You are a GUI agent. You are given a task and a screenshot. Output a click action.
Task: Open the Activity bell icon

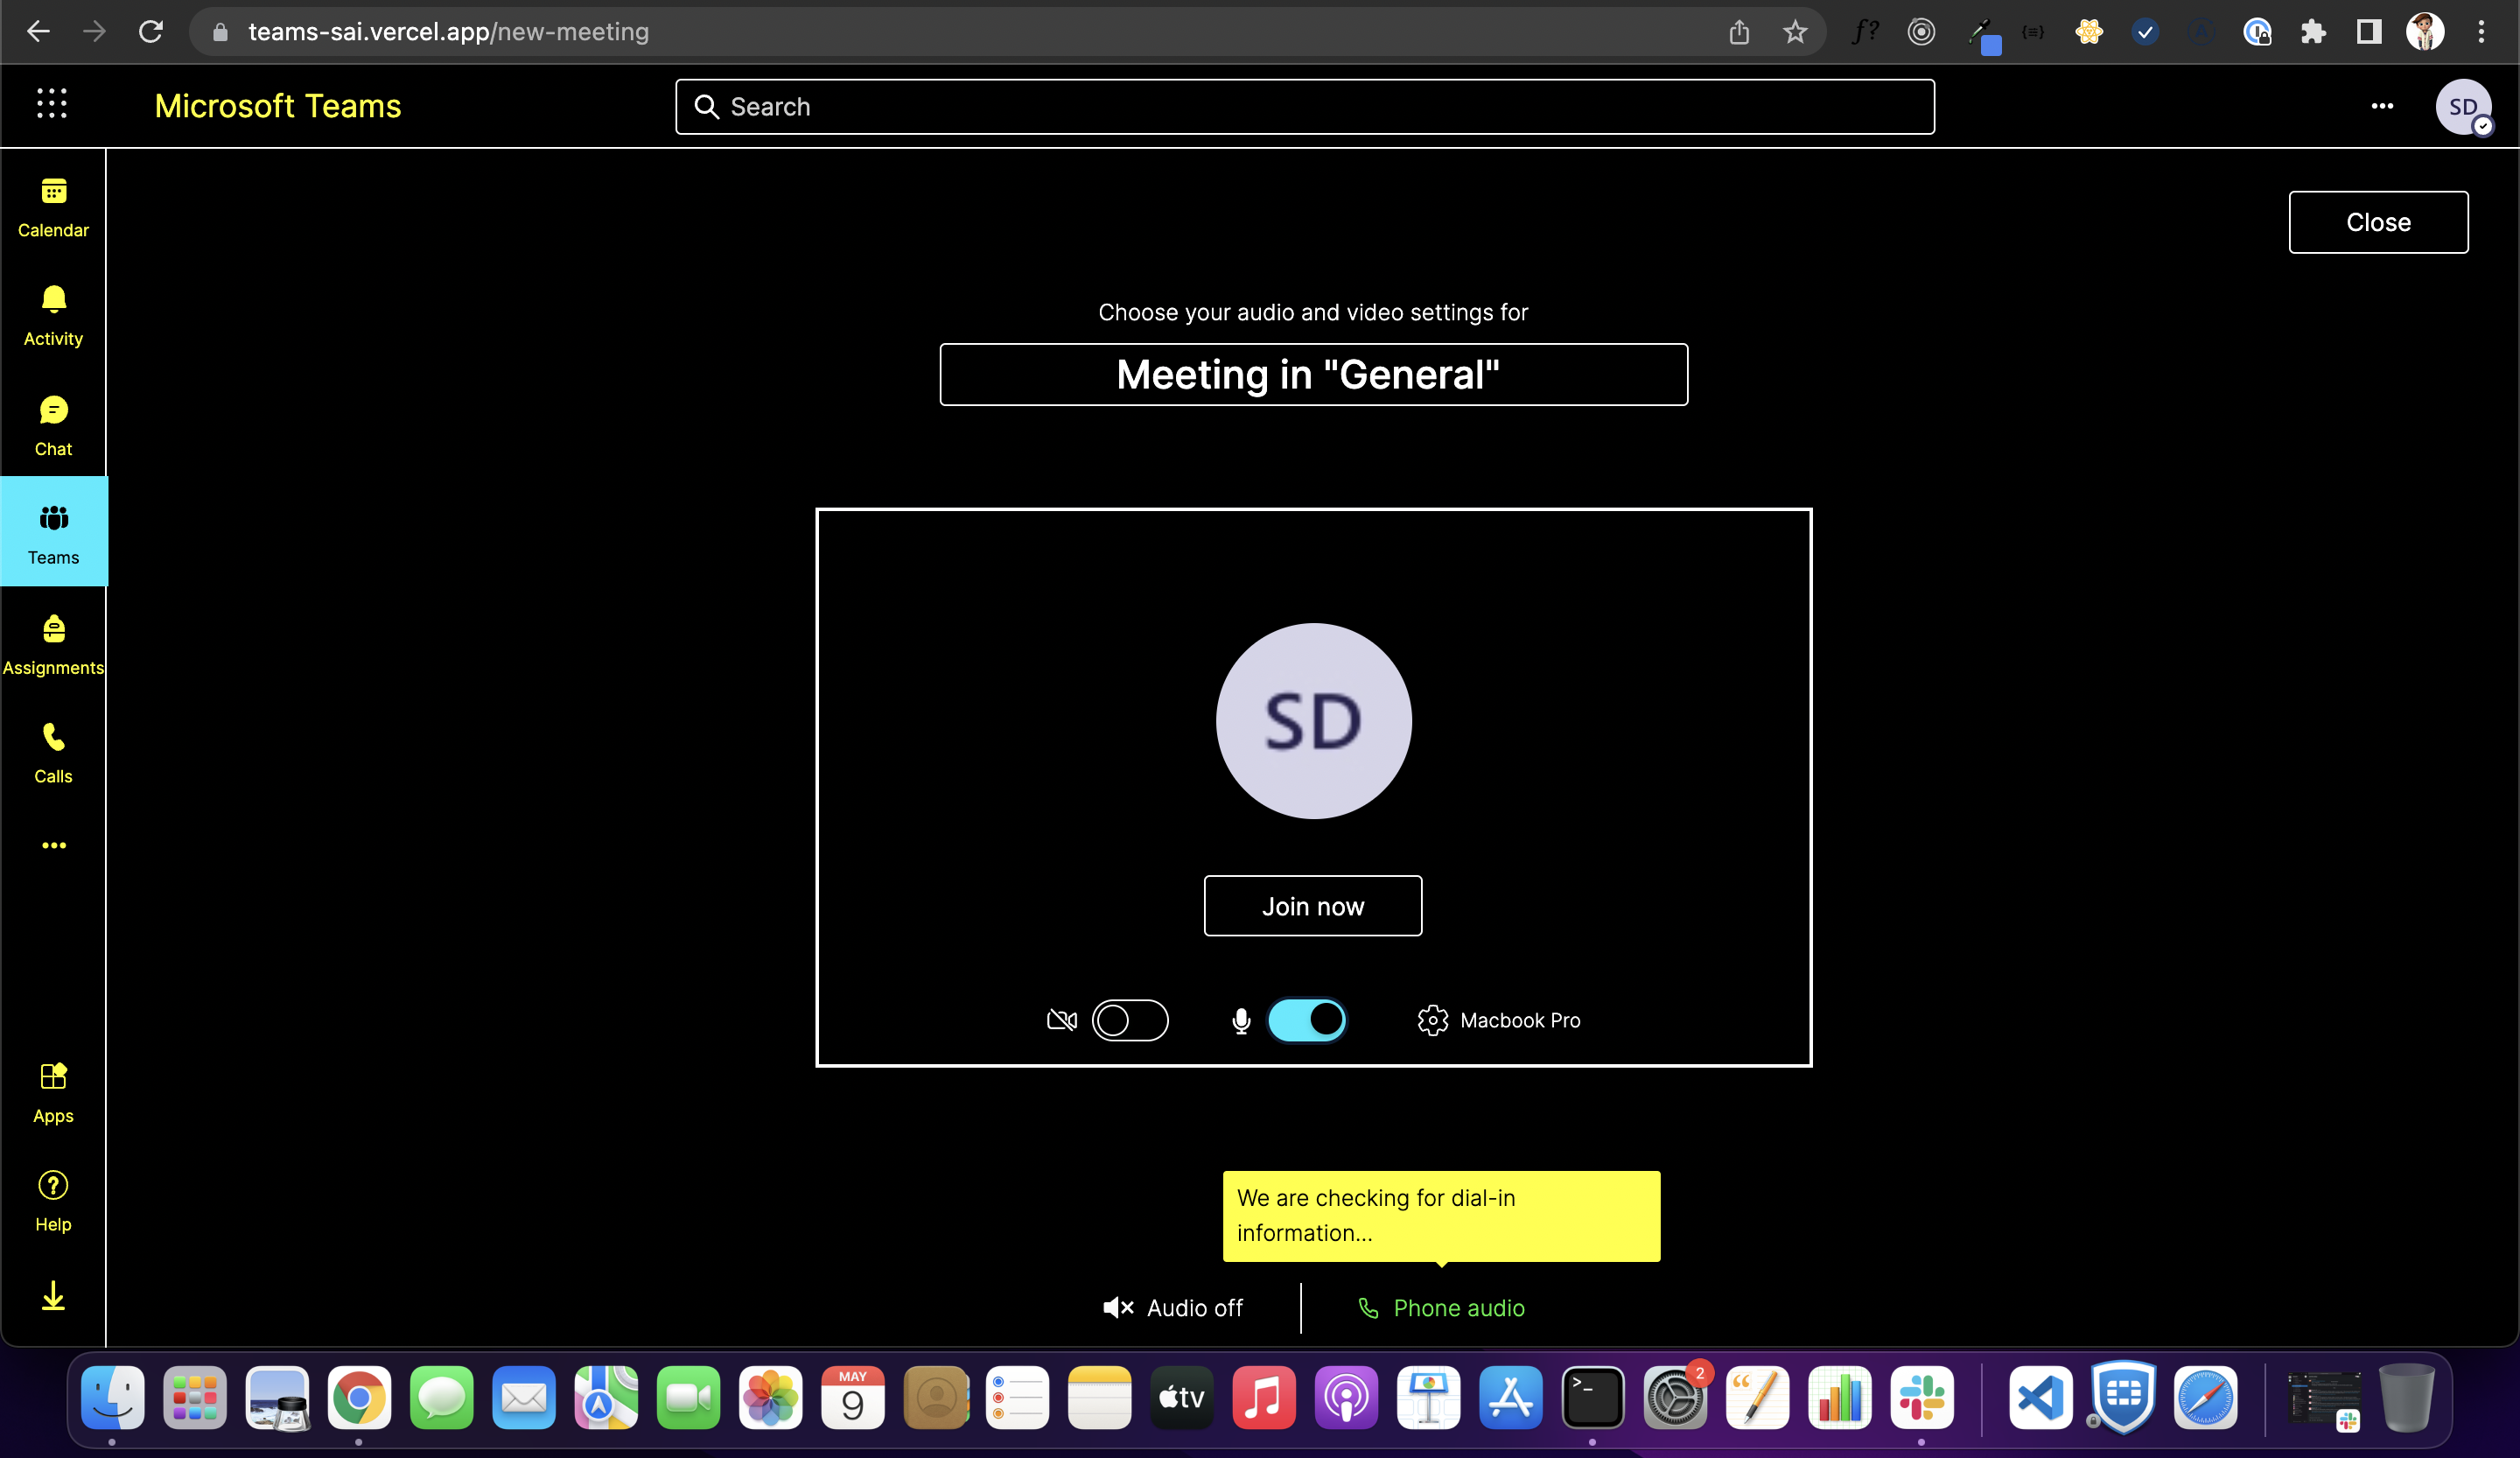coord(53,316)
